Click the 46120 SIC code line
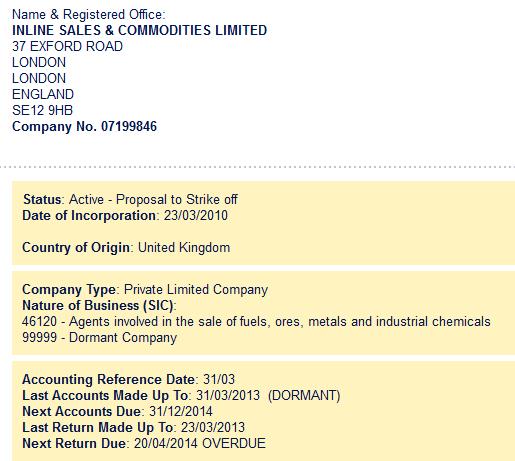Viewport: 515px width, 461px height. pyautogui.click(x=256, y=322)
